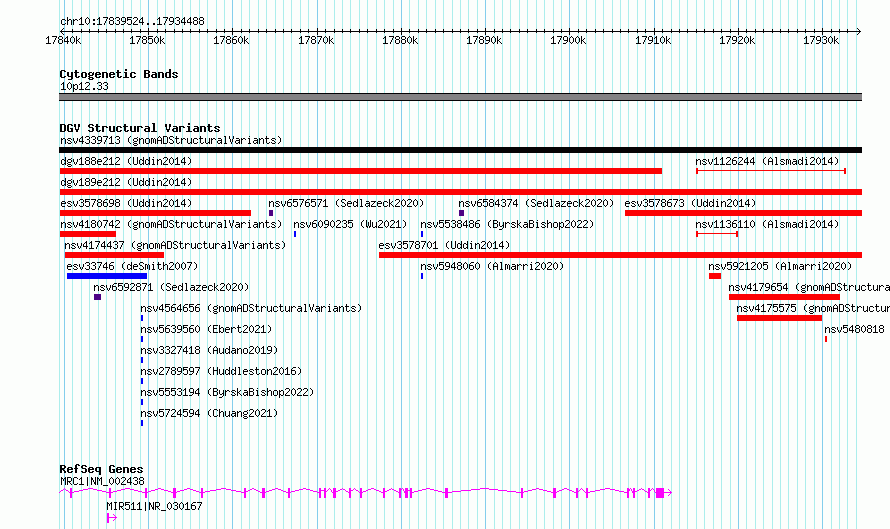Open nsv6576571 (Sedlazeck2020) variant label
890x529 pixels.
pos(346,203)
